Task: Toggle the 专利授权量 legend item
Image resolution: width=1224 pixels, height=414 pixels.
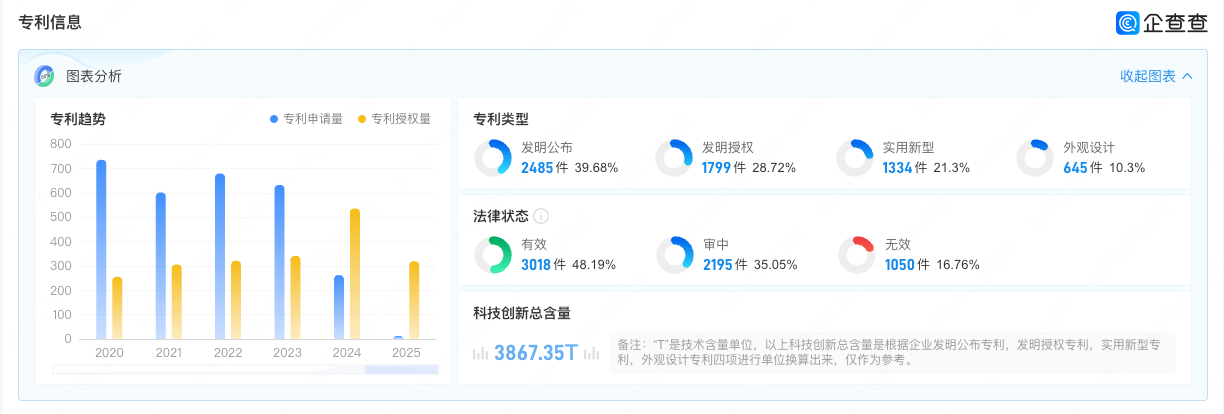Action: coord(394,119)
